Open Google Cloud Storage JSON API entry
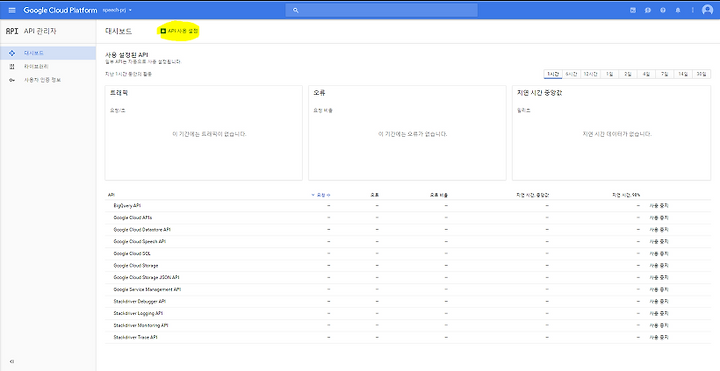The height and width of the screenshot is (371, 720). (146, 277)
